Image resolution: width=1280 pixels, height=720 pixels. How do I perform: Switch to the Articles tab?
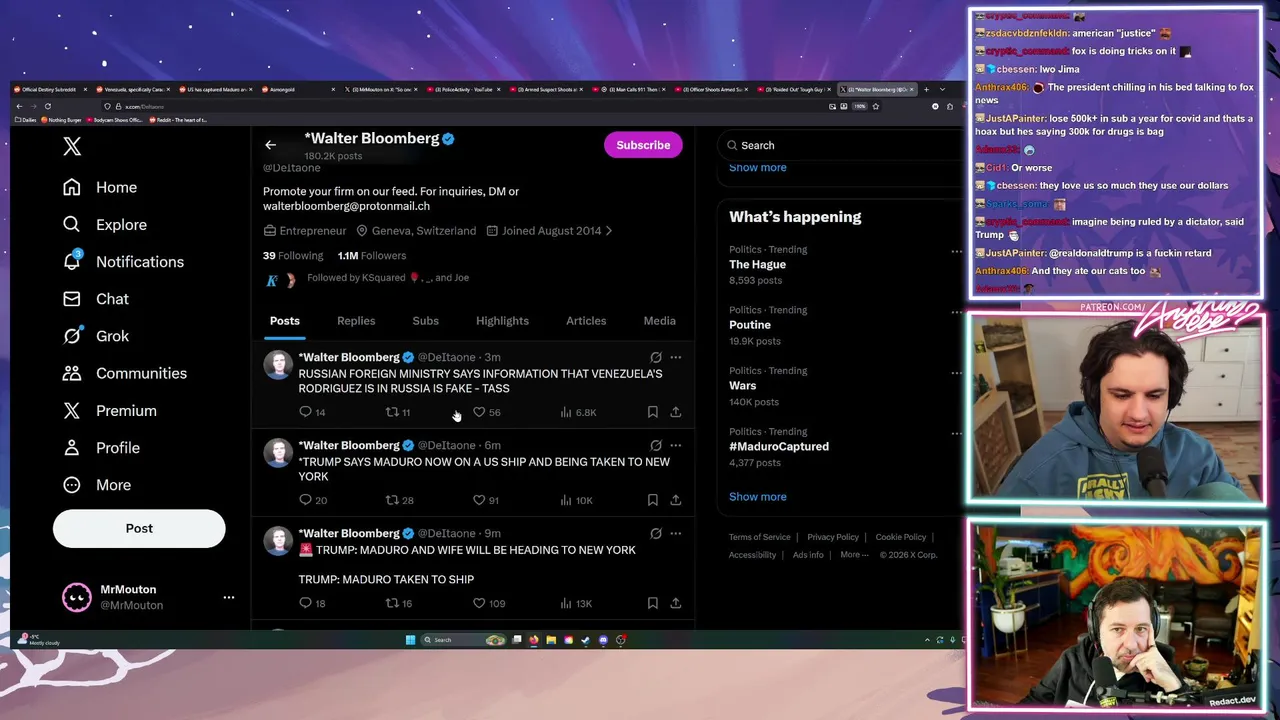pos(586,321)
